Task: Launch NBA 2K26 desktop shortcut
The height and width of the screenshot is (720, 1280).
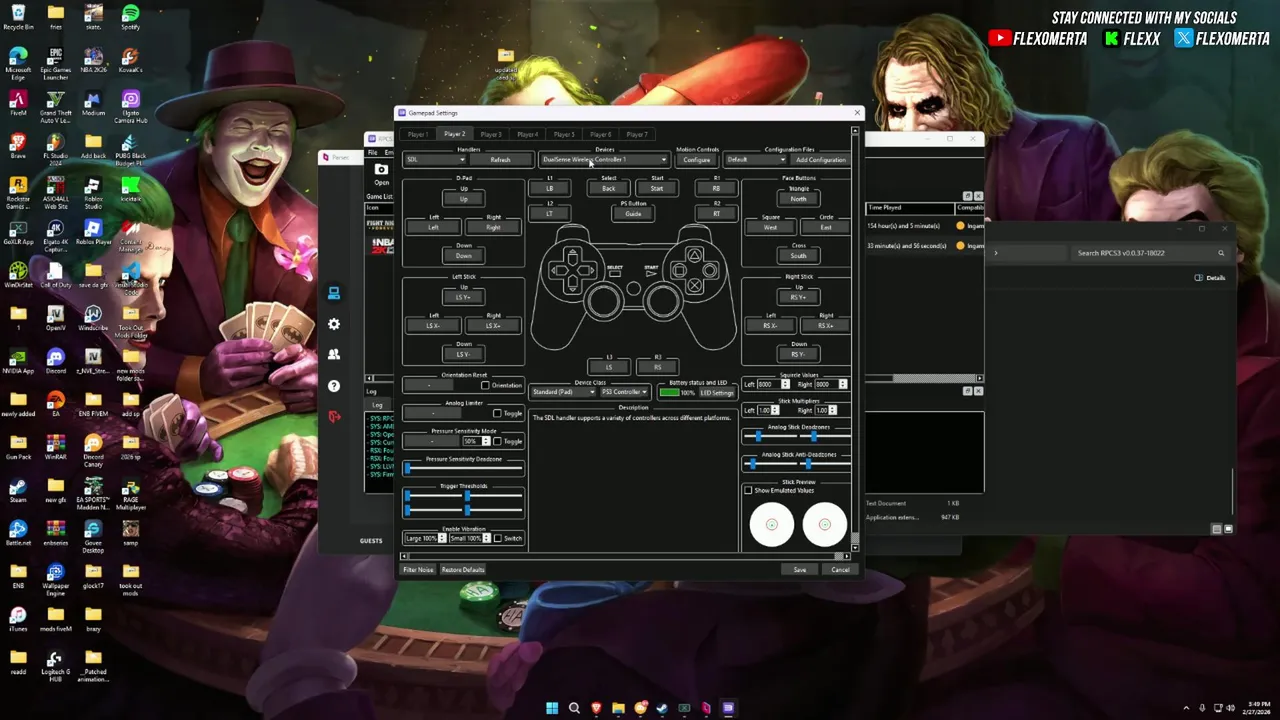Action: pyautogui.click(x=93, y=60)
